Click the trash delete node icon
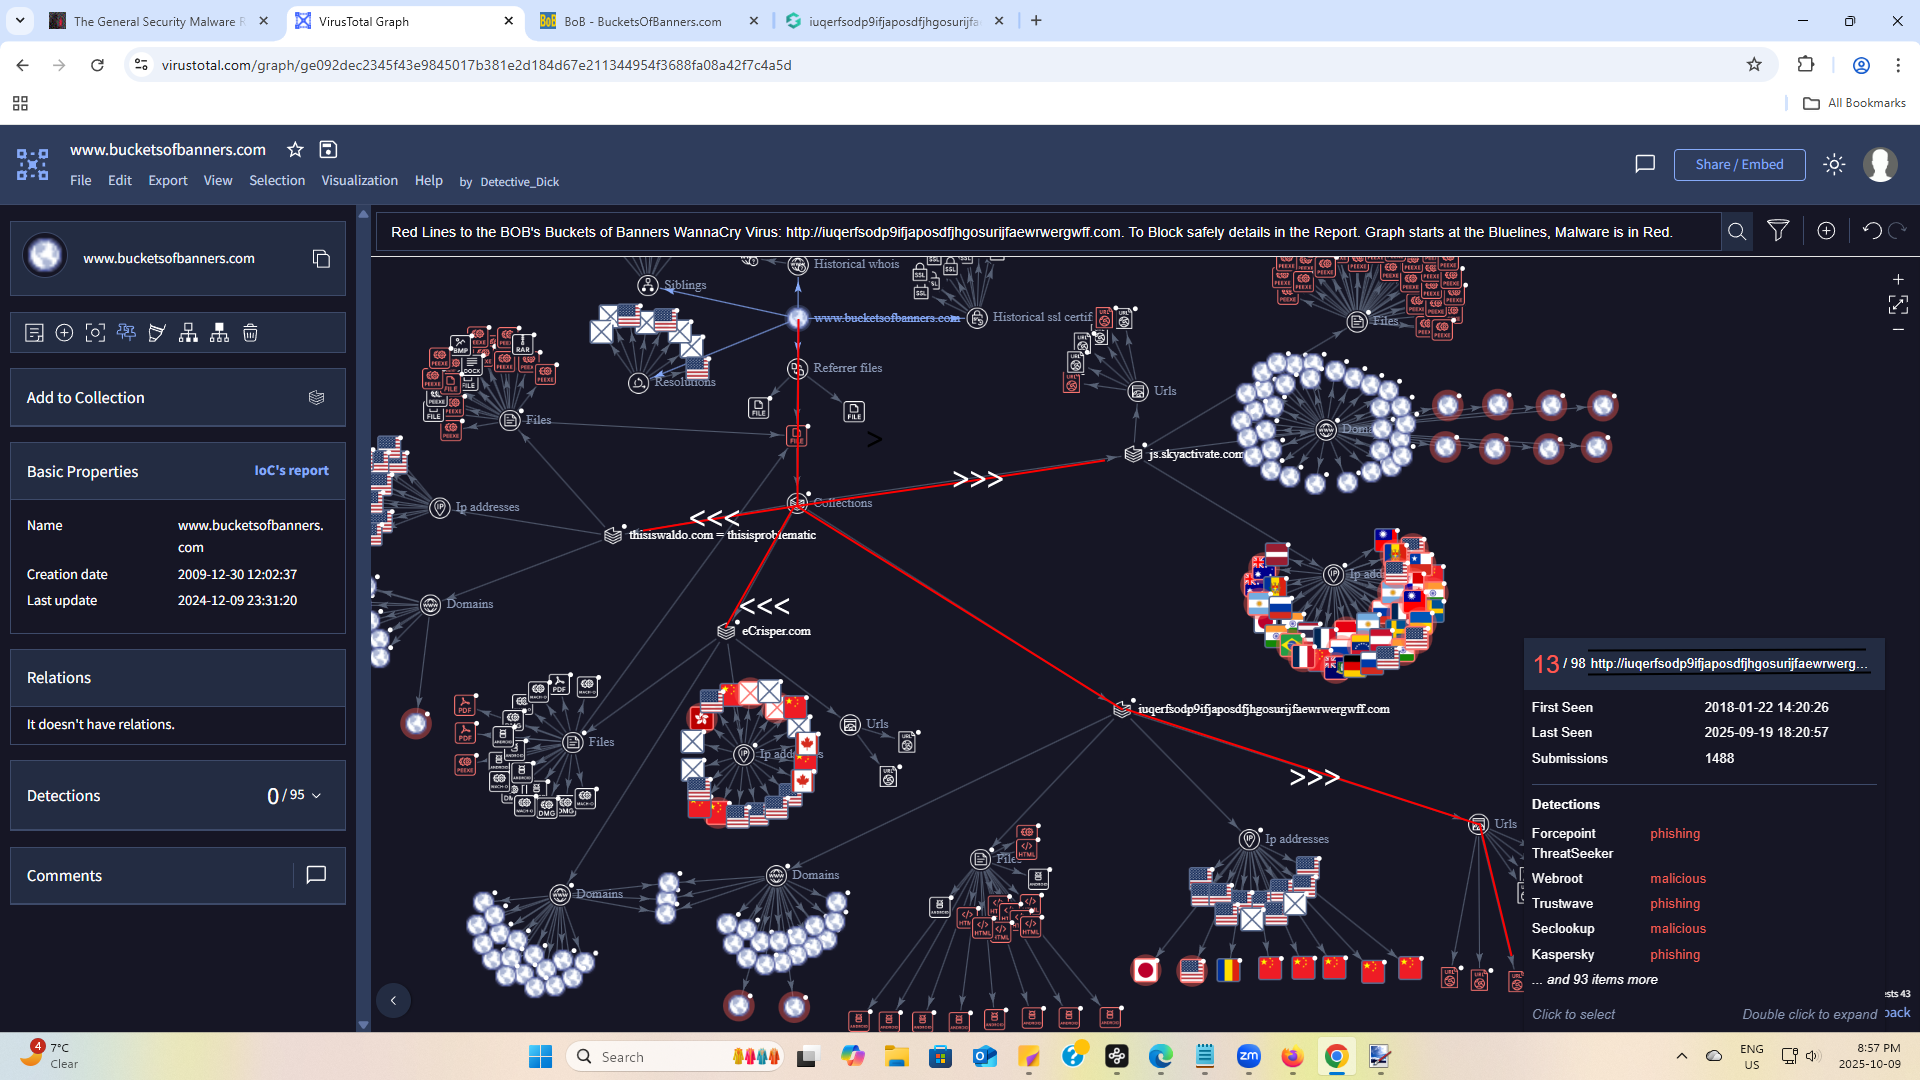The width and height of the screenshot is (1920, 1080). pyautogui.click(x=250, y=333)
